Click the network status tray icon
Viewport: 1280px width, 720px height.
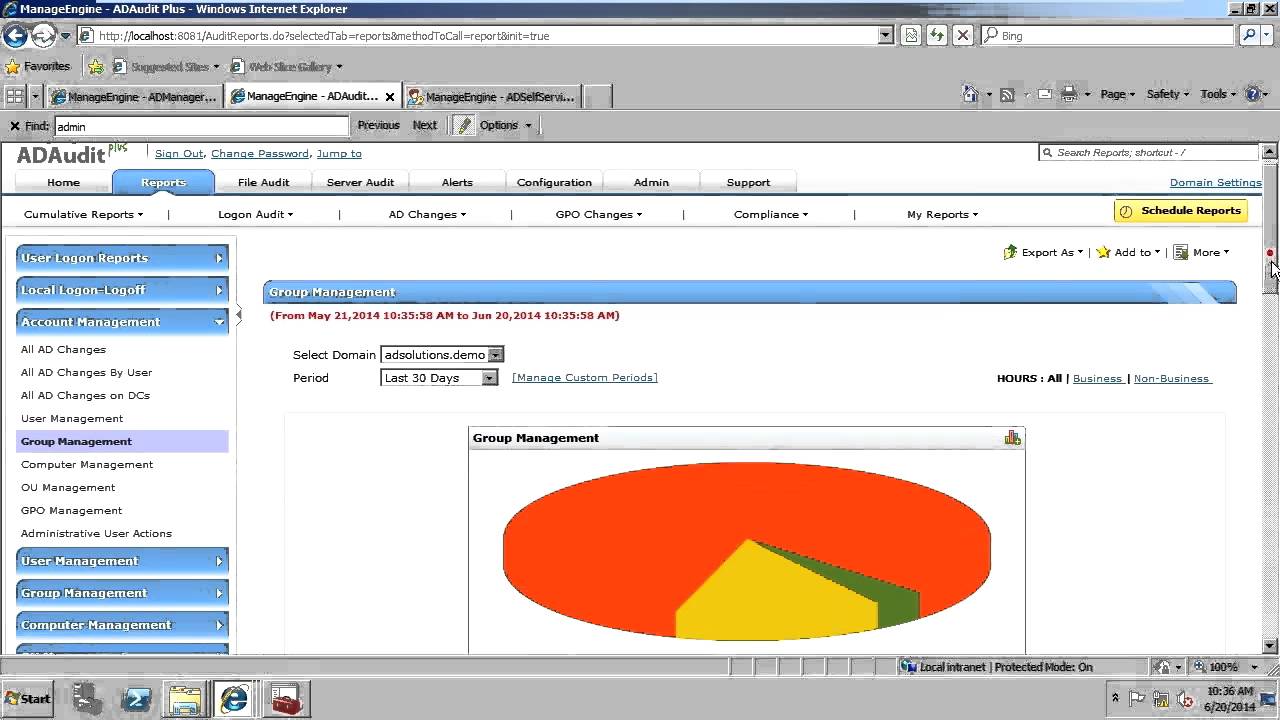pos(1161,698)
